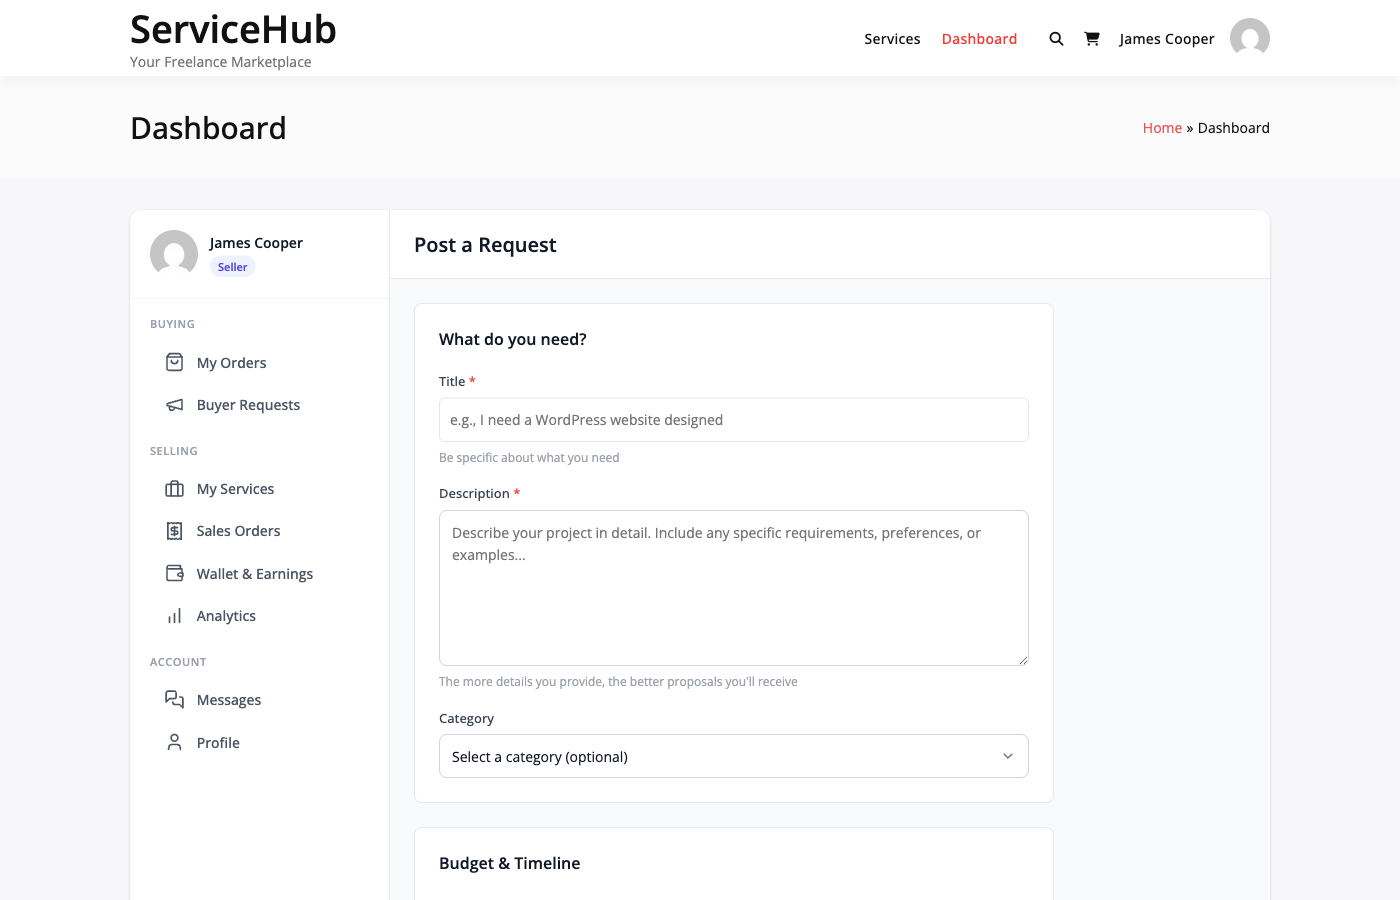
Task: Open Sales Orders via the dollar icon
Action: (x=174, y=530)
